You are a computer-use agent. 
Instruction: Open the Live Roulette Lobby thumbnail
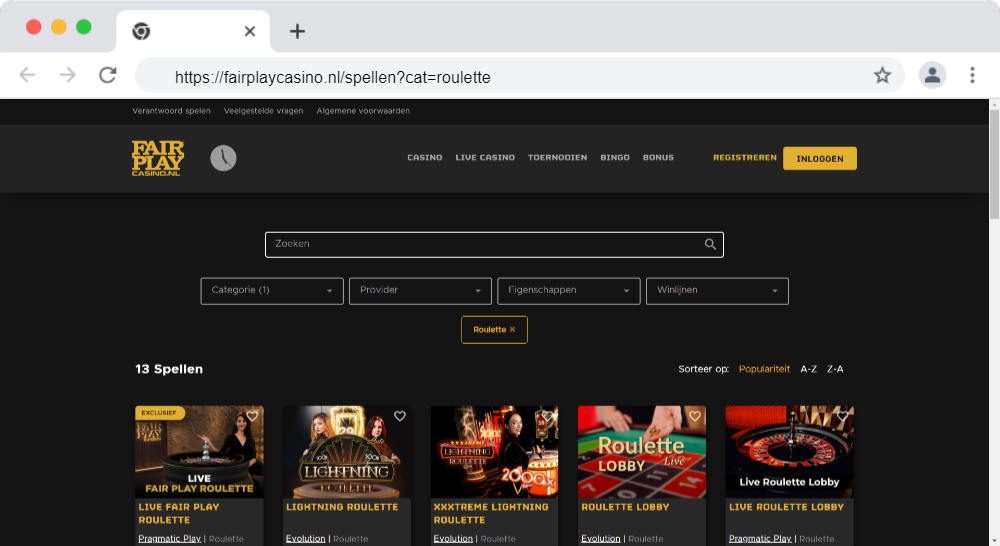790,452
